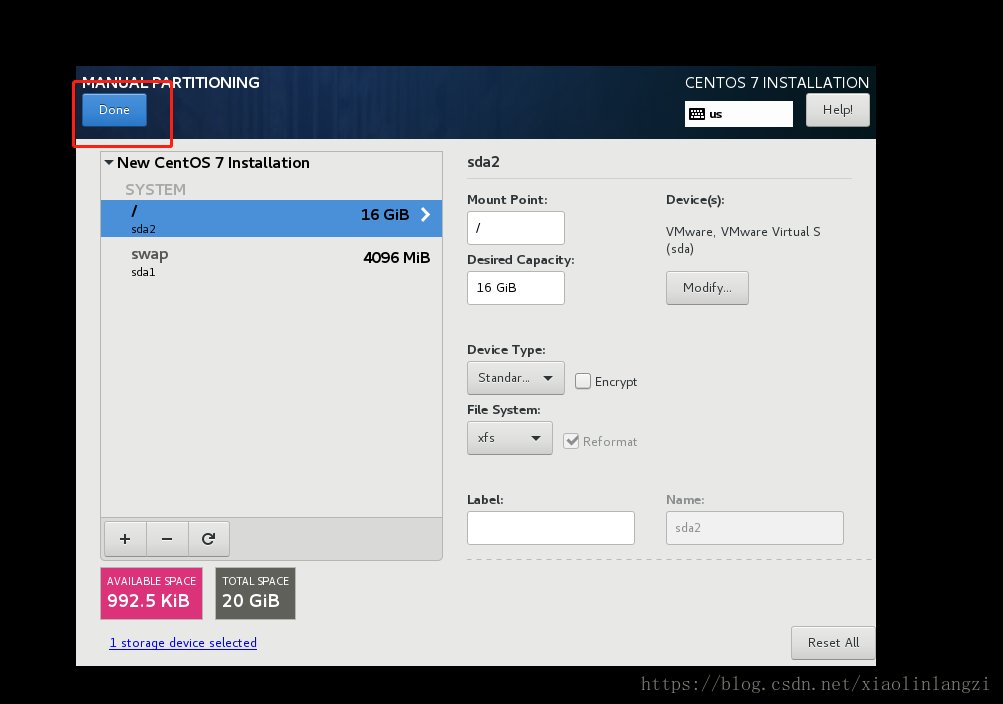Open the Device Type dropdown
1003x704 pixels.
coord(515,378)
